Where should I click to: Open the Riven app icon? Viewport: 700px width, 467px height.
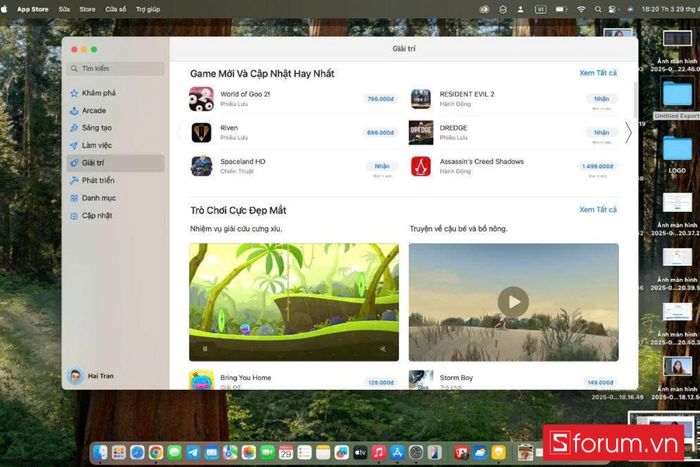(x=201, y=133)
